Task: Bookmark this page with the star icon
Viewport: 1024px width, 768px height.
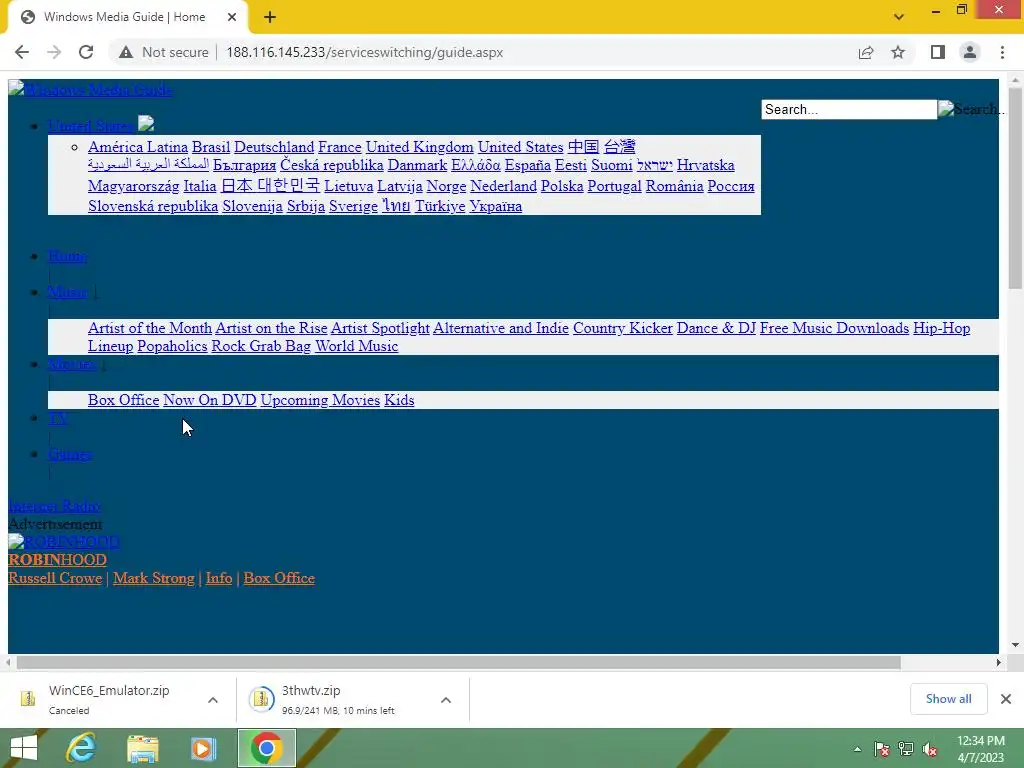Action: (898, 52)
